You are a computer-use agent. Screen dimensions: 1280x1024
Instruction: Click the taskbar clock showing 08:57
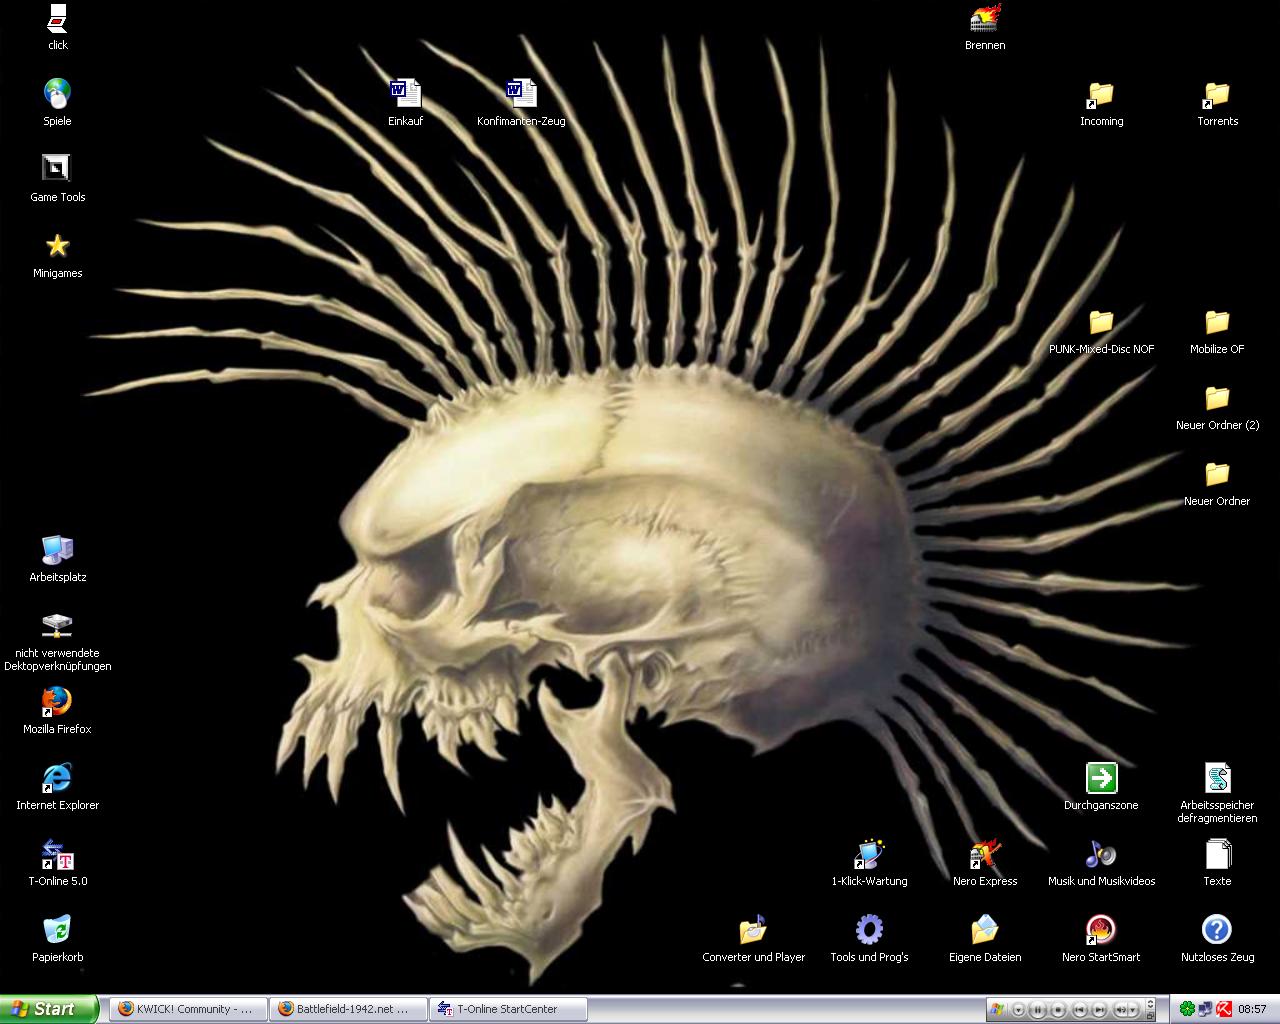click(x=1252, y=1009)
